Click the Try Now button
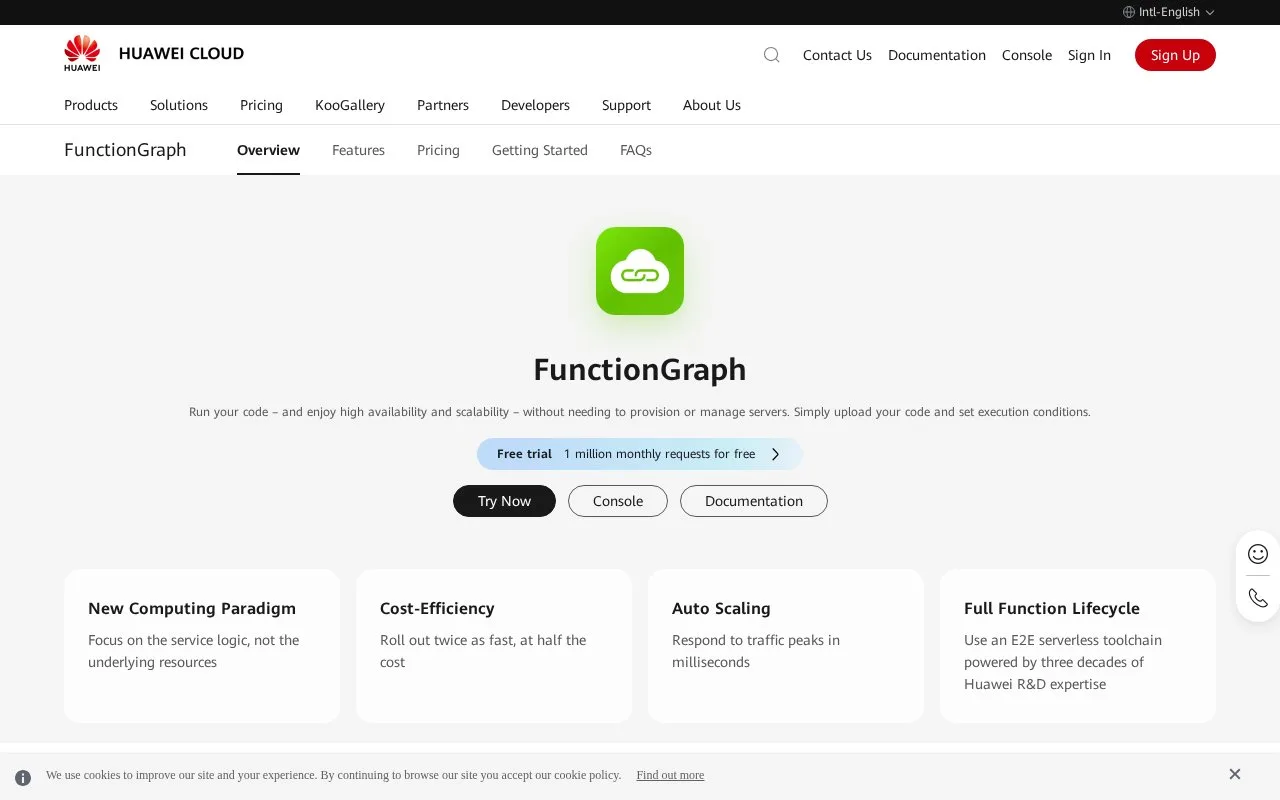Screen dimensions: 1280x800 click(504, 501)
